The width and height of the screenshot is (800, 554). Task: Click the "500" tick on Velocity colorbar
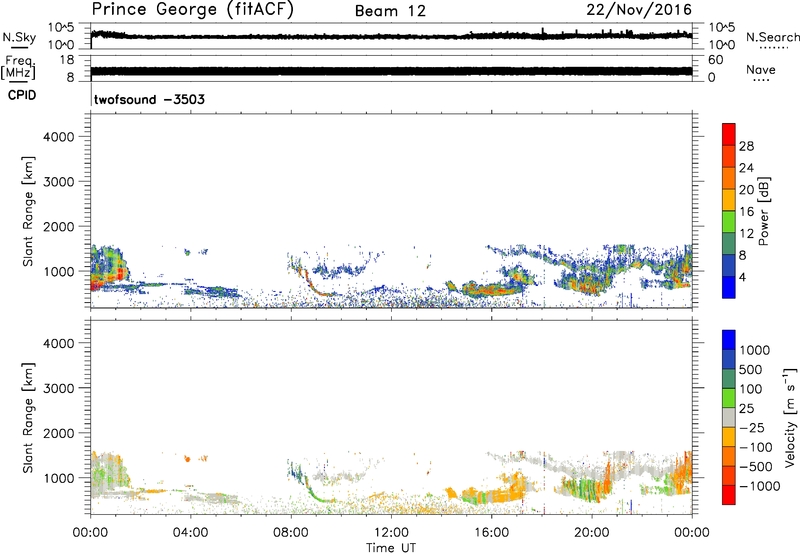(751, 370)
